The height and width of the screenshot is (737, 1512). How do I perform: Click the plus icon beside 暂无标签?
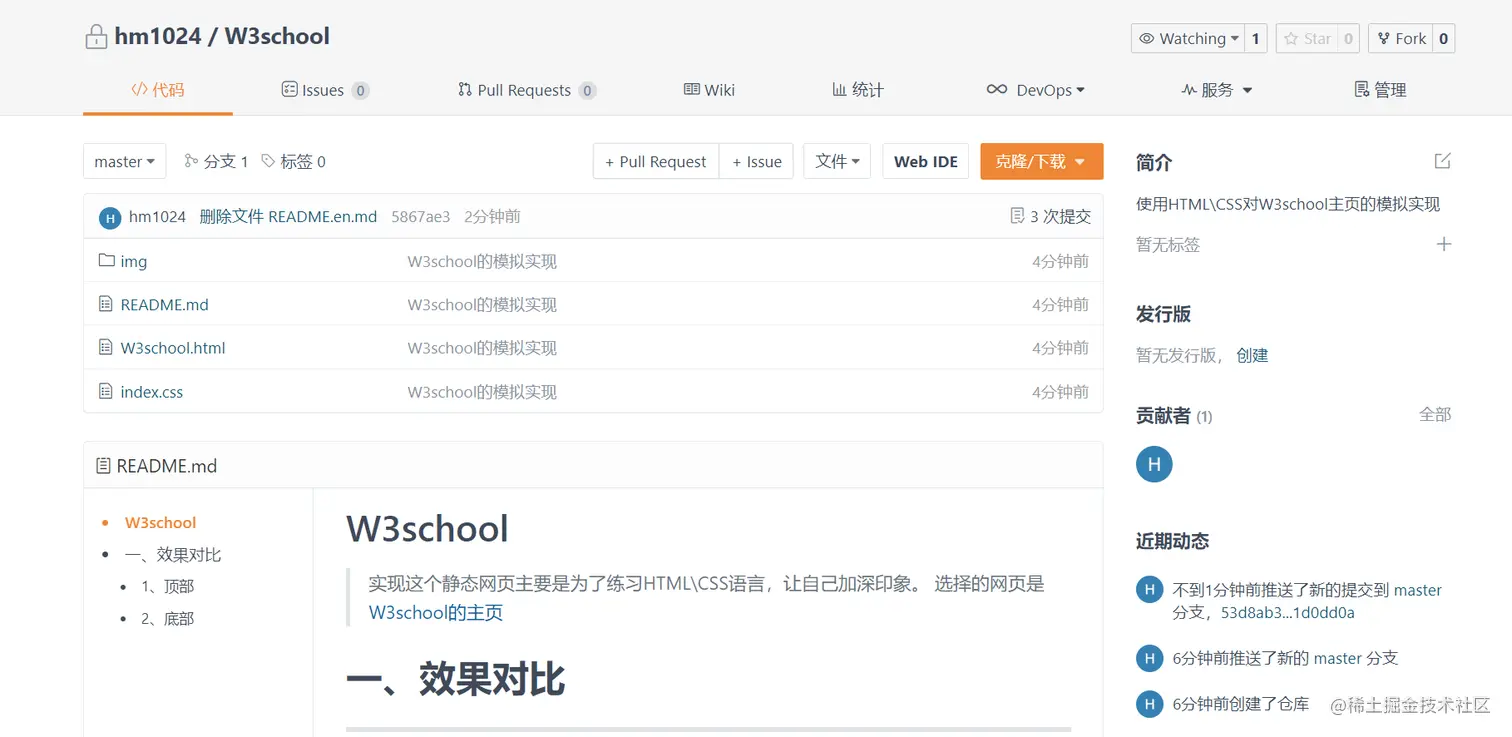(x=1443, y=243)
